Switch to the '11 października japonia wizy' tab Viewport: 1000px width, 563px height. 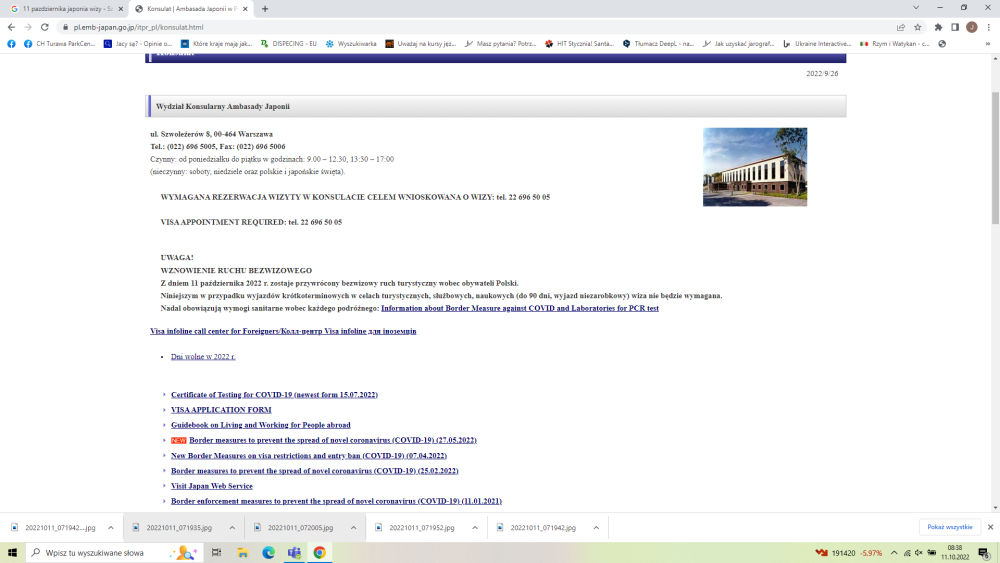(65, 8)
